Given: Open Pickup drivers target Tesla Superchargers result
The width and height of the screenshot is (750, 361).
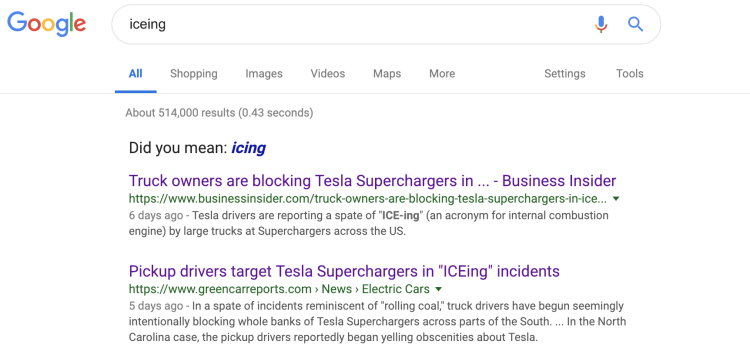Looking at the screenshot, I should point(344,271).
